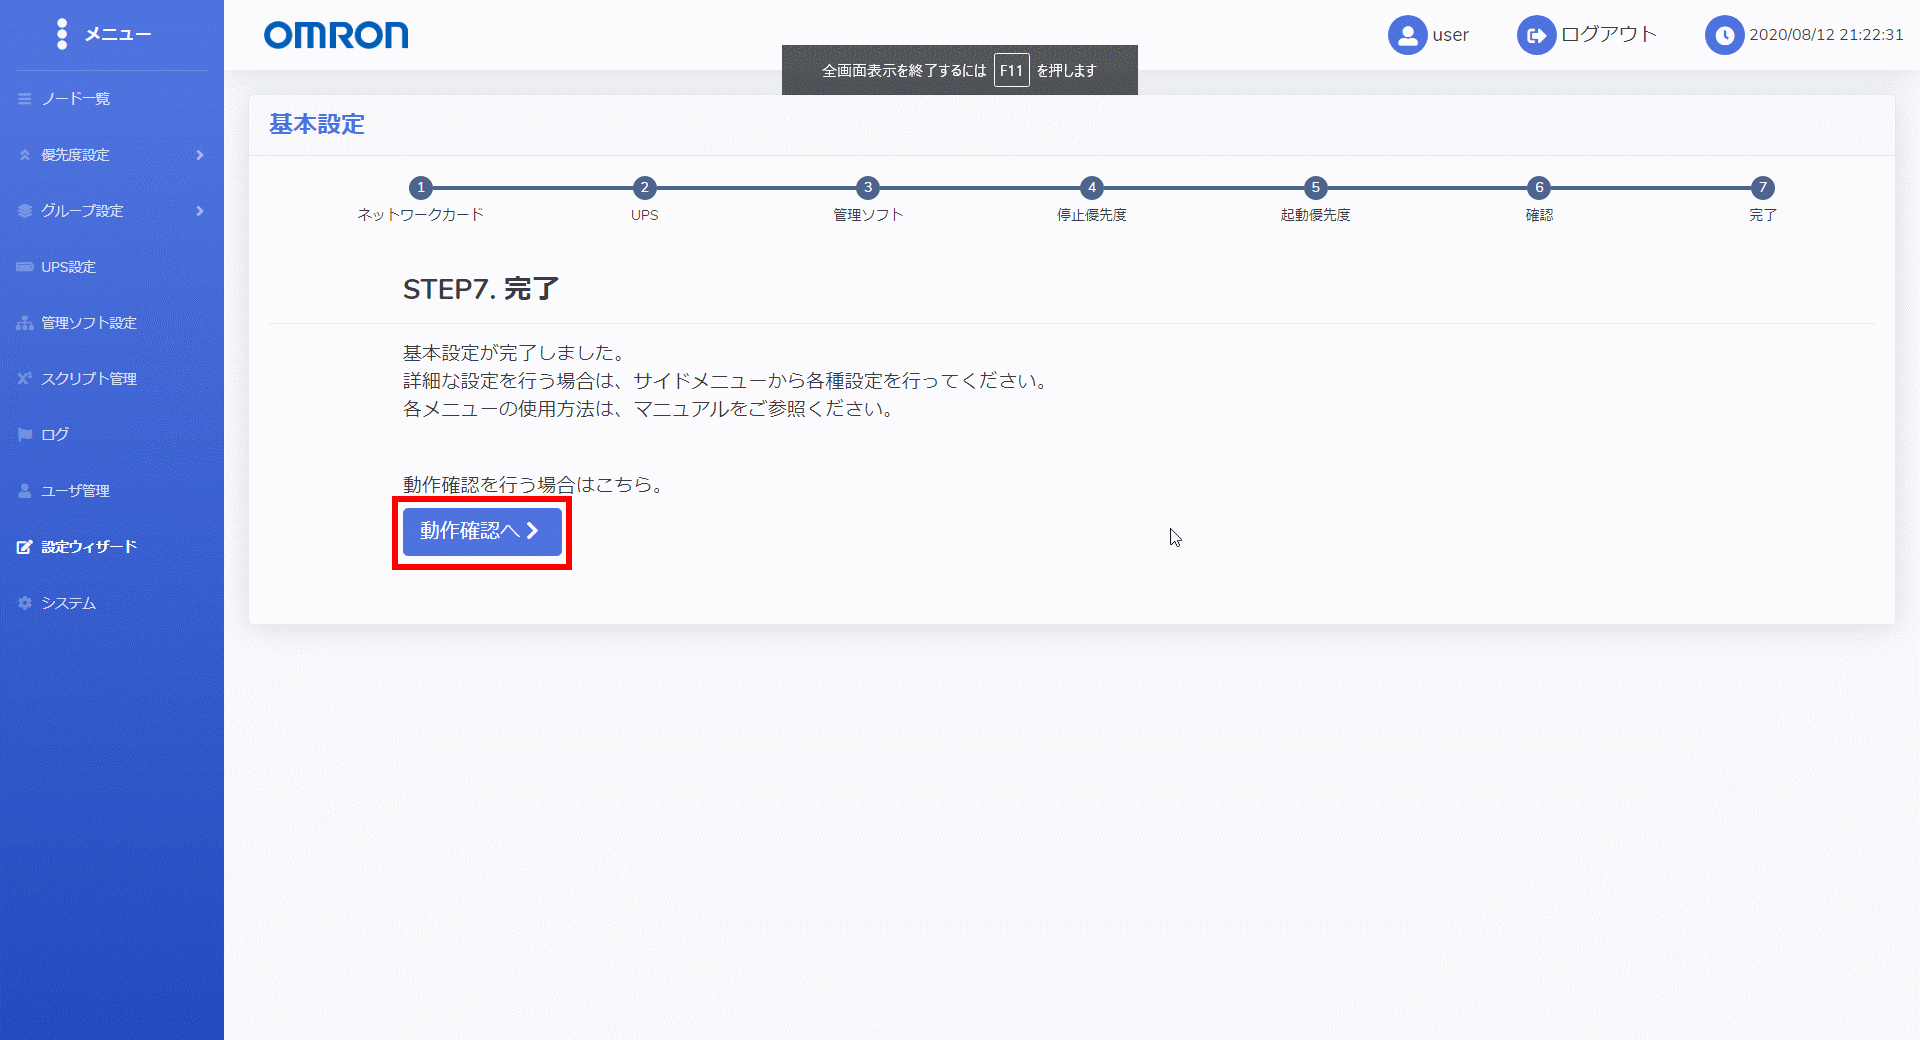Click the three-dot menu icon in sidebar

tap(62, 34)
